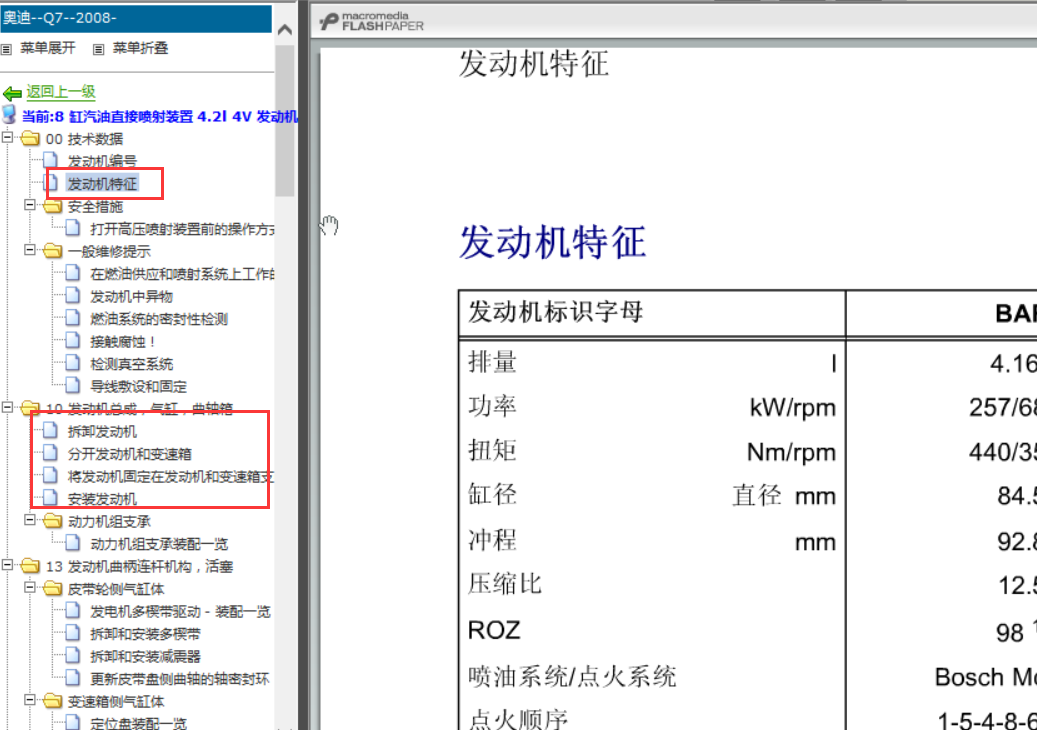The width and height of the screenshot is (1037, 730).
Task: Open the 发动机编号 document
Action: click(x=102, y=161)
